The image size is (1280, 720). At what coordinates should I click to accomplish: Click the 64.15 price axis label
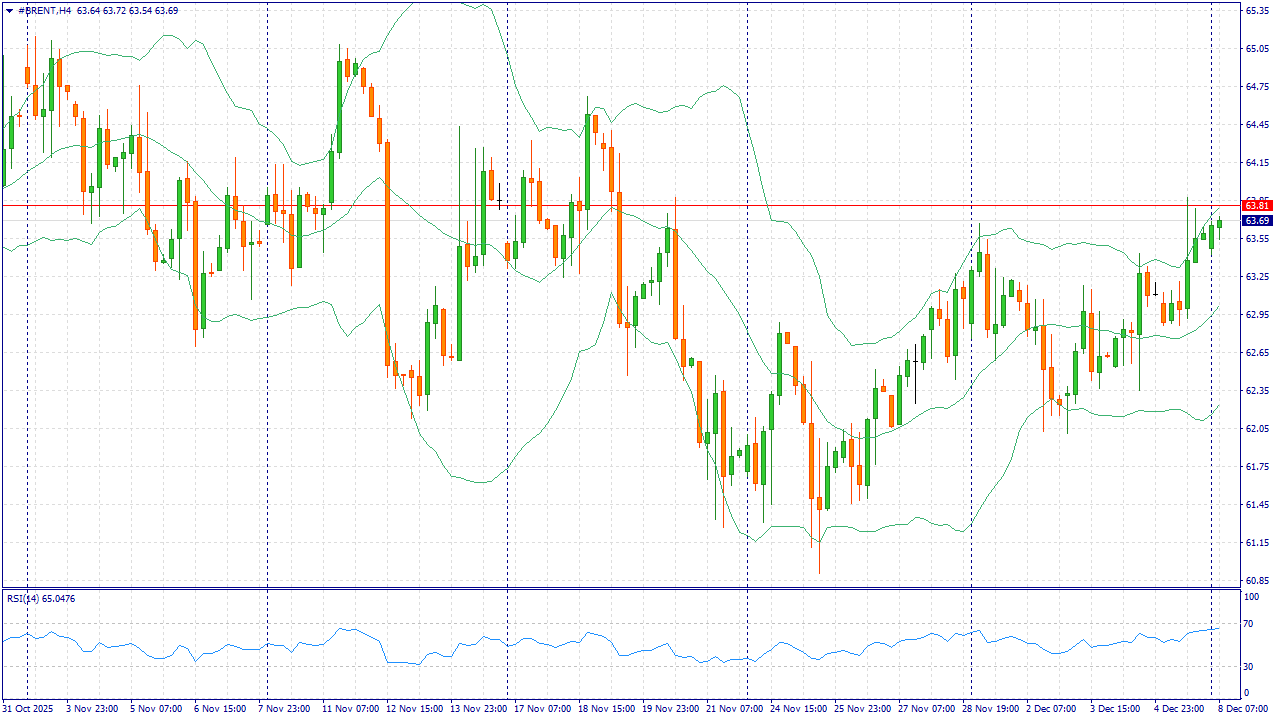coord(1257,162)
